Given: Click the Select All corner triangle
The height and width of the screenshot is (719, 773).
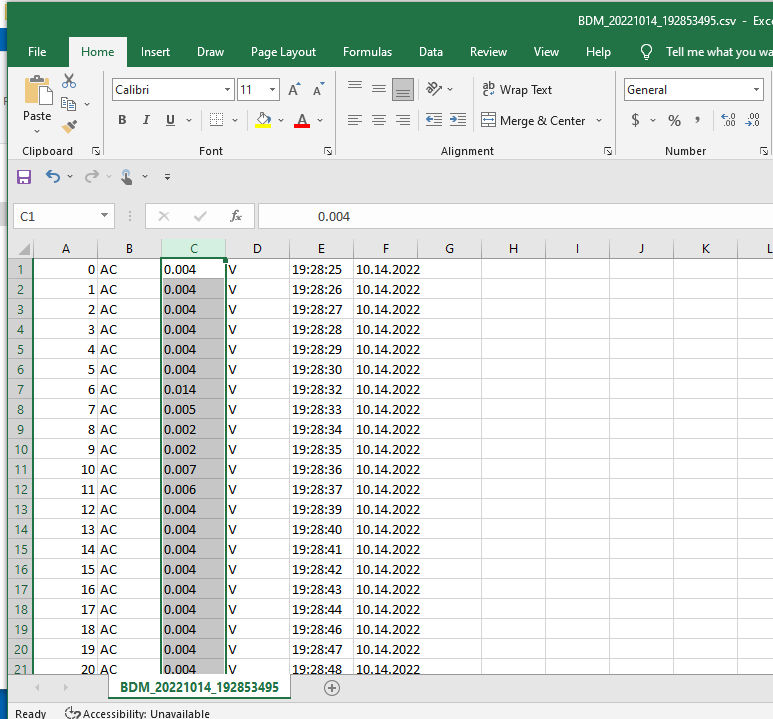Looking at the screenshot, I should 24,249.
